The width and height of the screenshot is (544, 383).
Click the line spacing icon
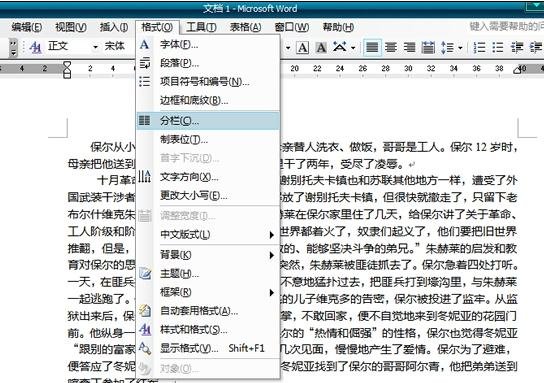(x=447, y=47)
